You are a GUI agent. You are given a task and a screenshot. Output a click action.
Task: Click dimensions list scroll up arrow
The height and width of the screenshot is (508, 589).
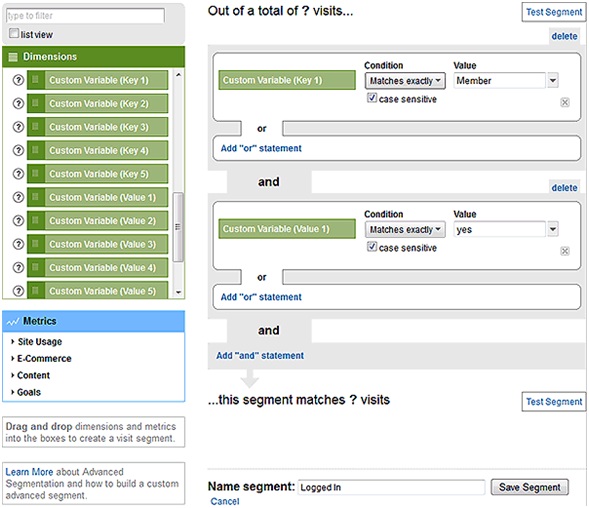click(x=178, y=75)
